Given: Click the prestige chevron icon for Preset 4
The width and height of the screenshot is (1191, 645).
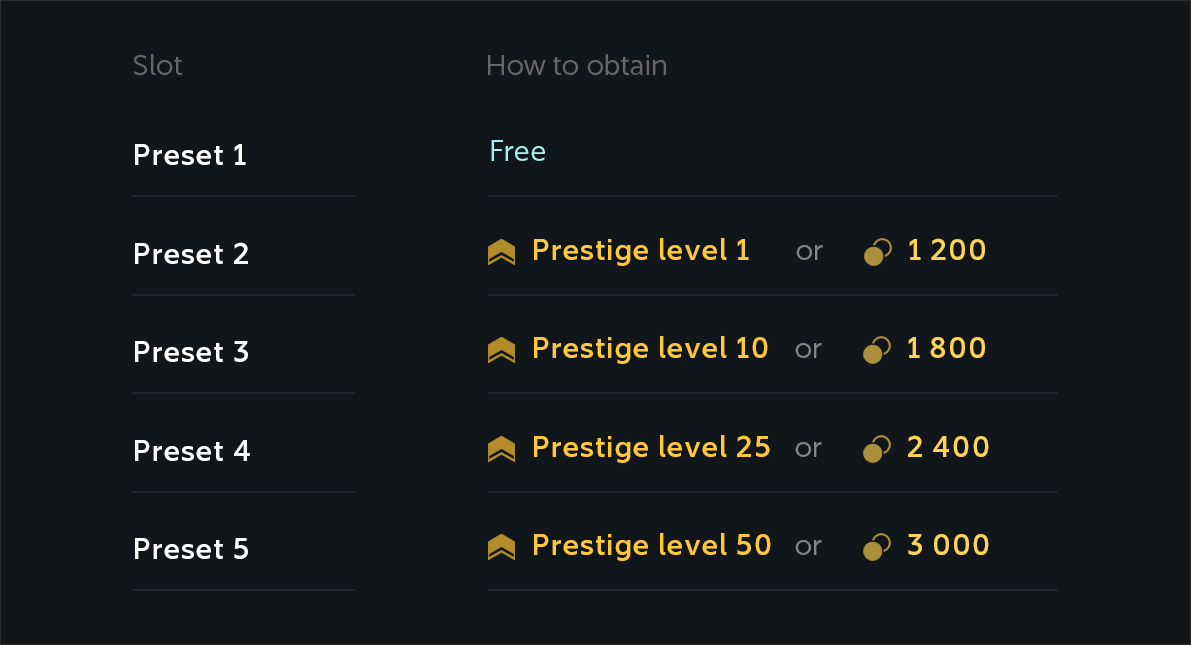Looking at the screenshot, I should click(x=501, y=449).
